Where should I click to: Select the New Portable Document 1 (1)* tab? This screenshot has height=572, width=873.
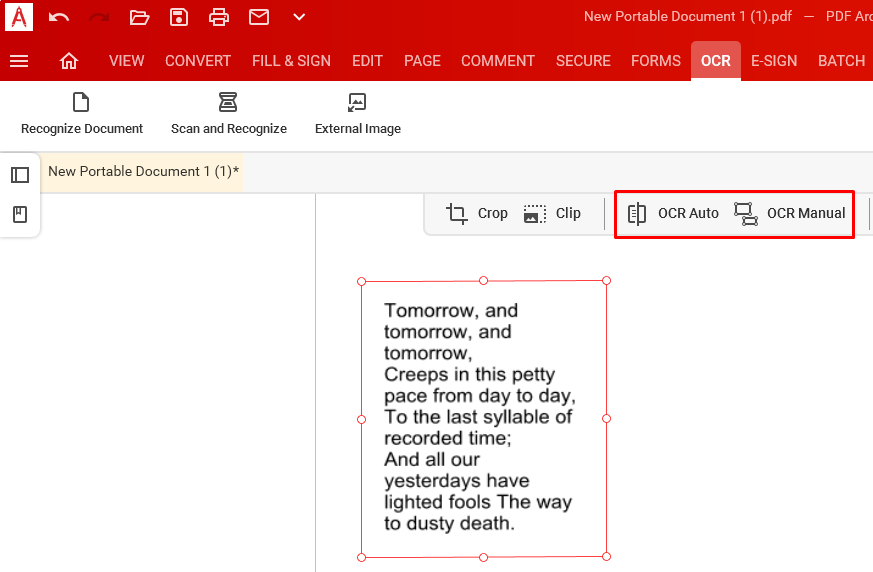143,172
